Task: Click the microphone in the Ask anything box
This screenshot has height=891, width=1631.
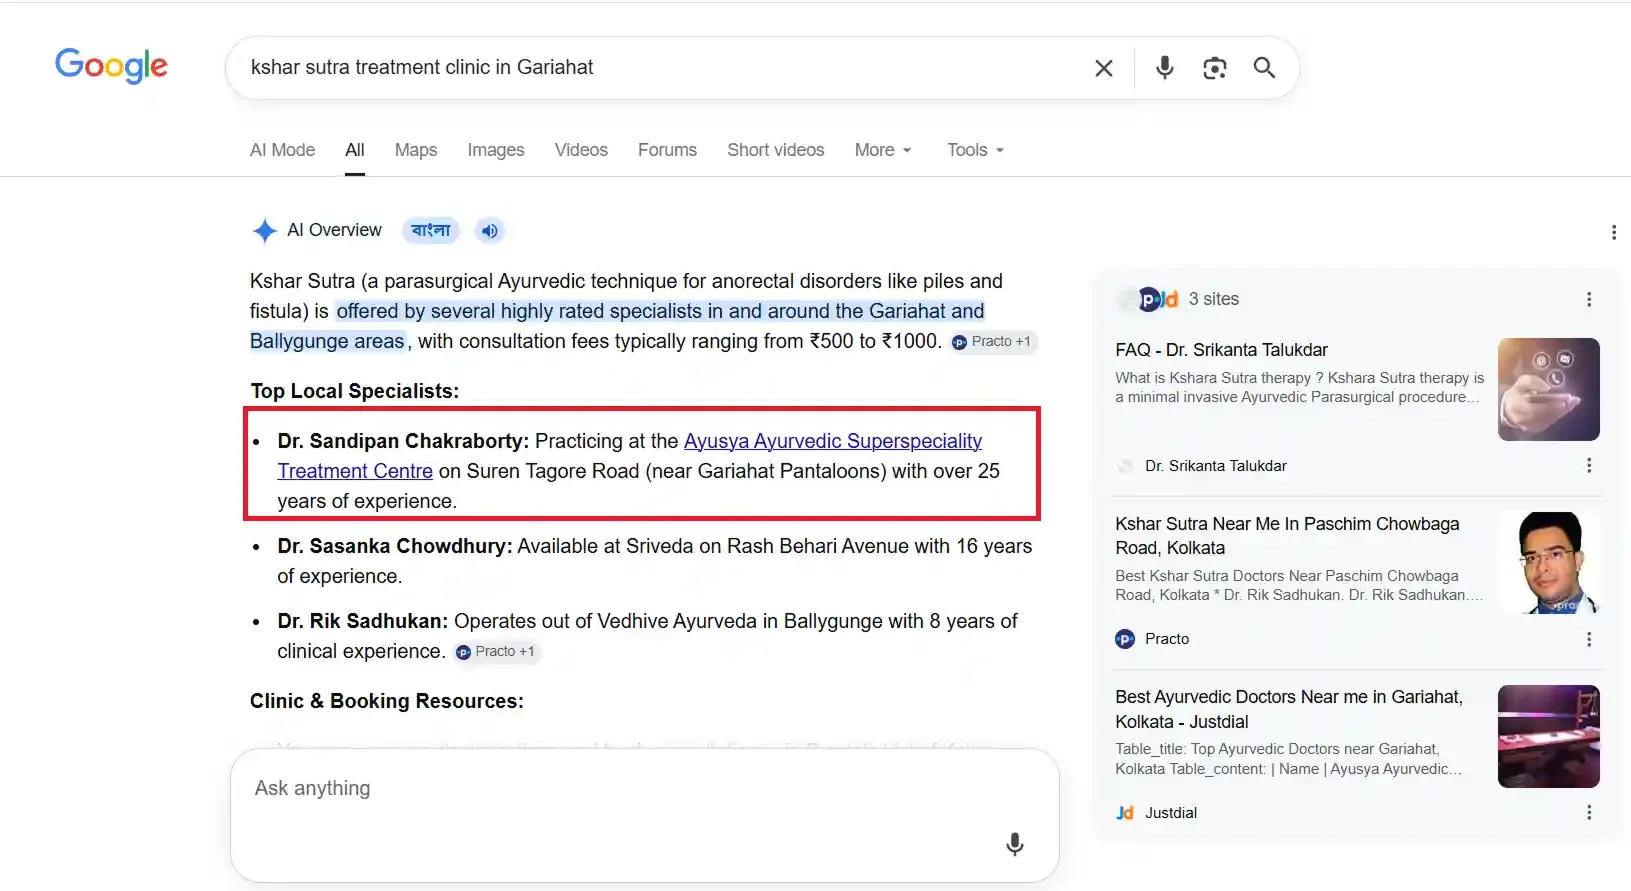Action: 1015,844
